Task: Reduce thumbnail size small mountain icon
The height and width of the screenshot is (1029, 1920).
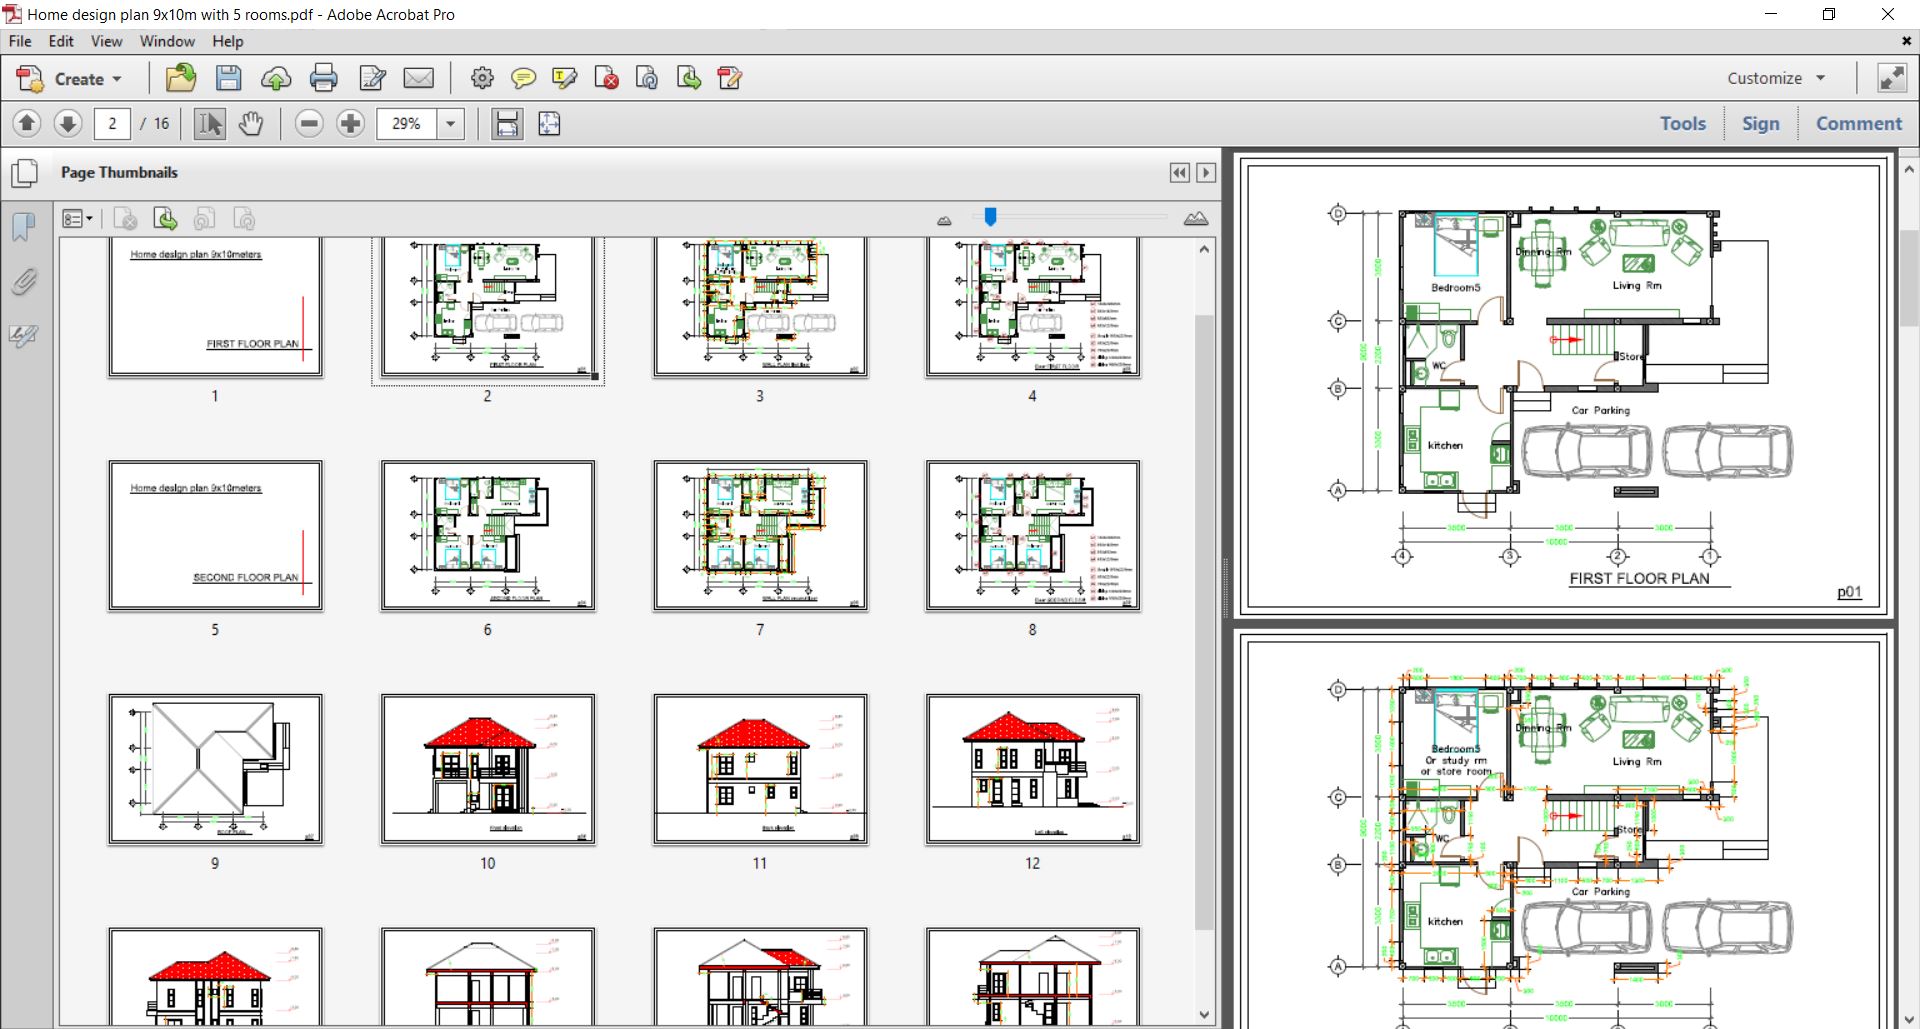Action: click(944, 220)
